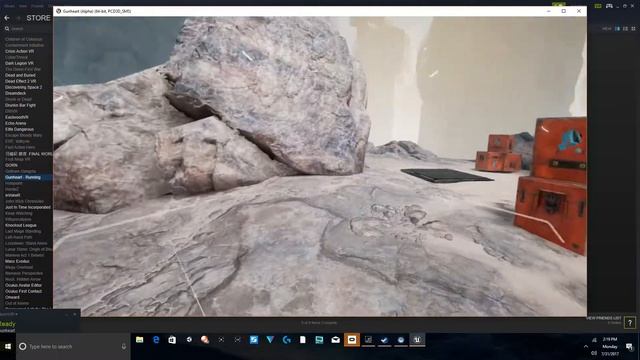This screenshot has width=640, height=360.
Task: Select Echo Arena in library list
Action: click(16, 123)
